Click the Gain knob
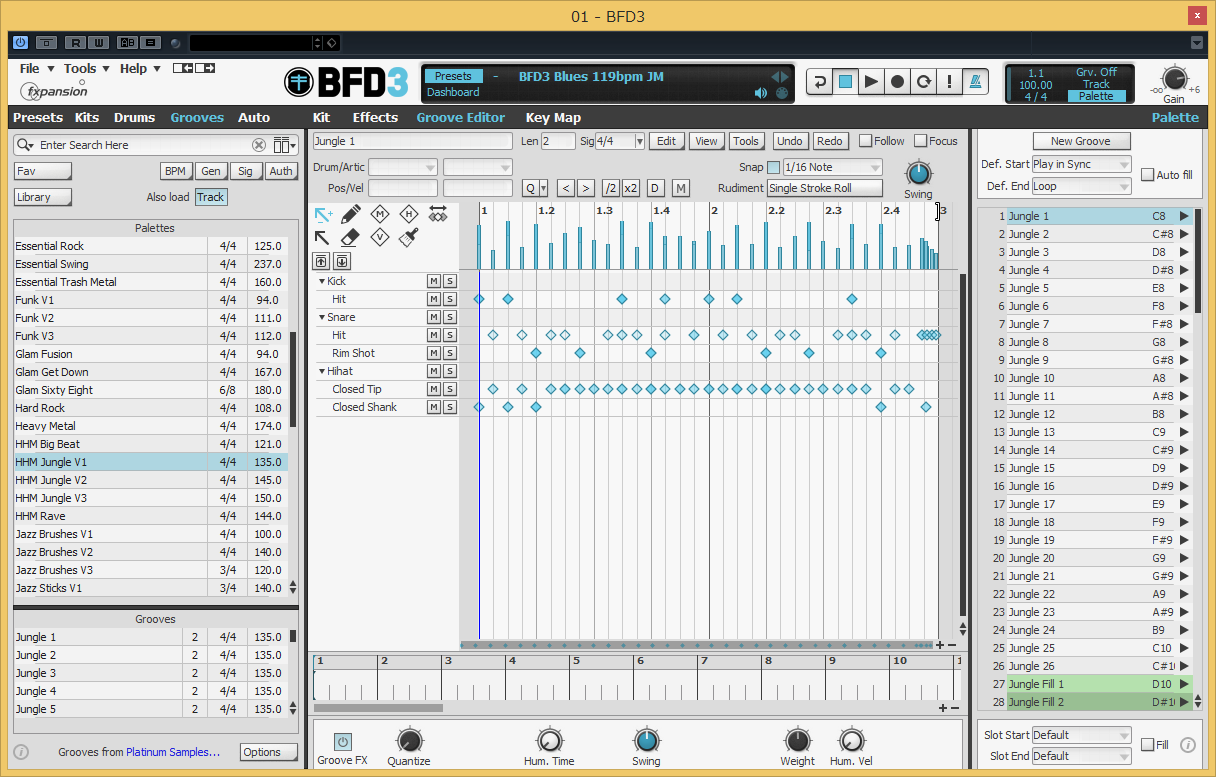This screenshot has width=1216, height=777. point(1174,79)
